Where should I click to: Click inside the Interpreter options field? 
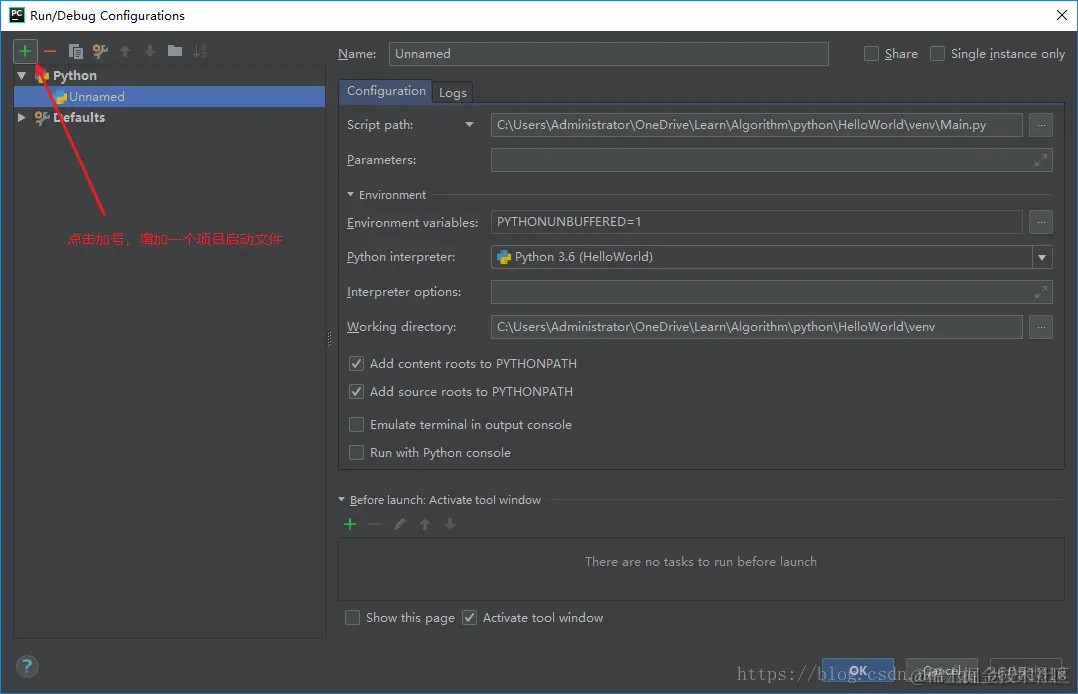(771, 292)
